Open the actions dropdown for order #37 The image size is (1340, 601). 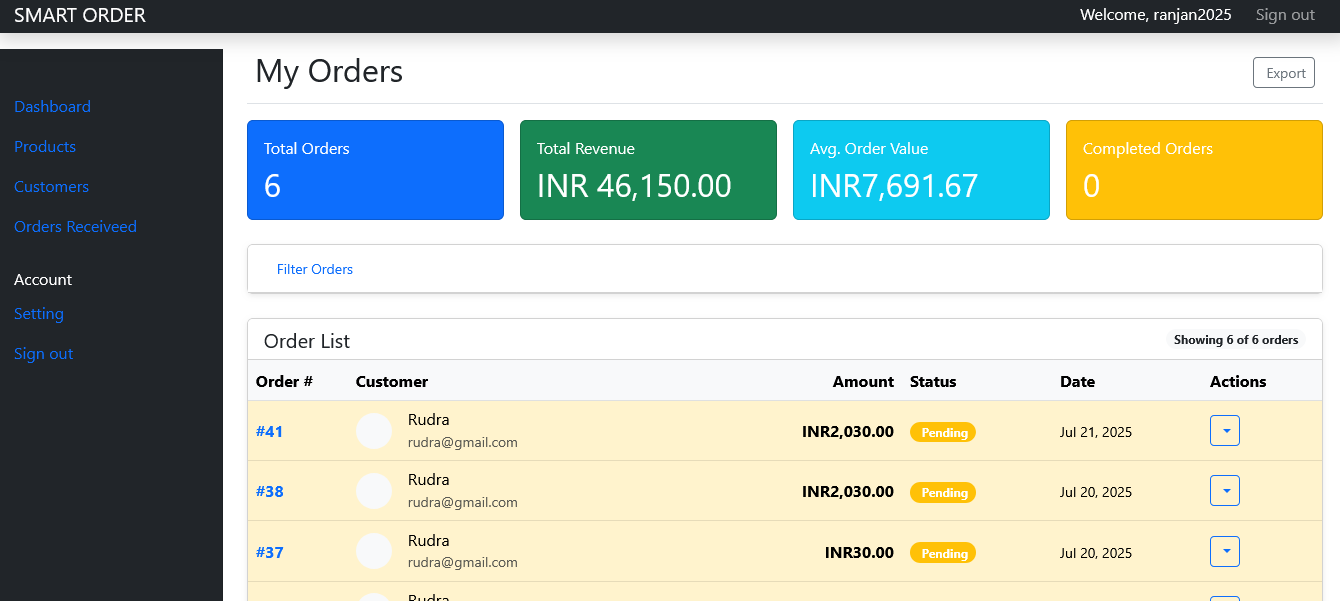tap(1225, 551)
